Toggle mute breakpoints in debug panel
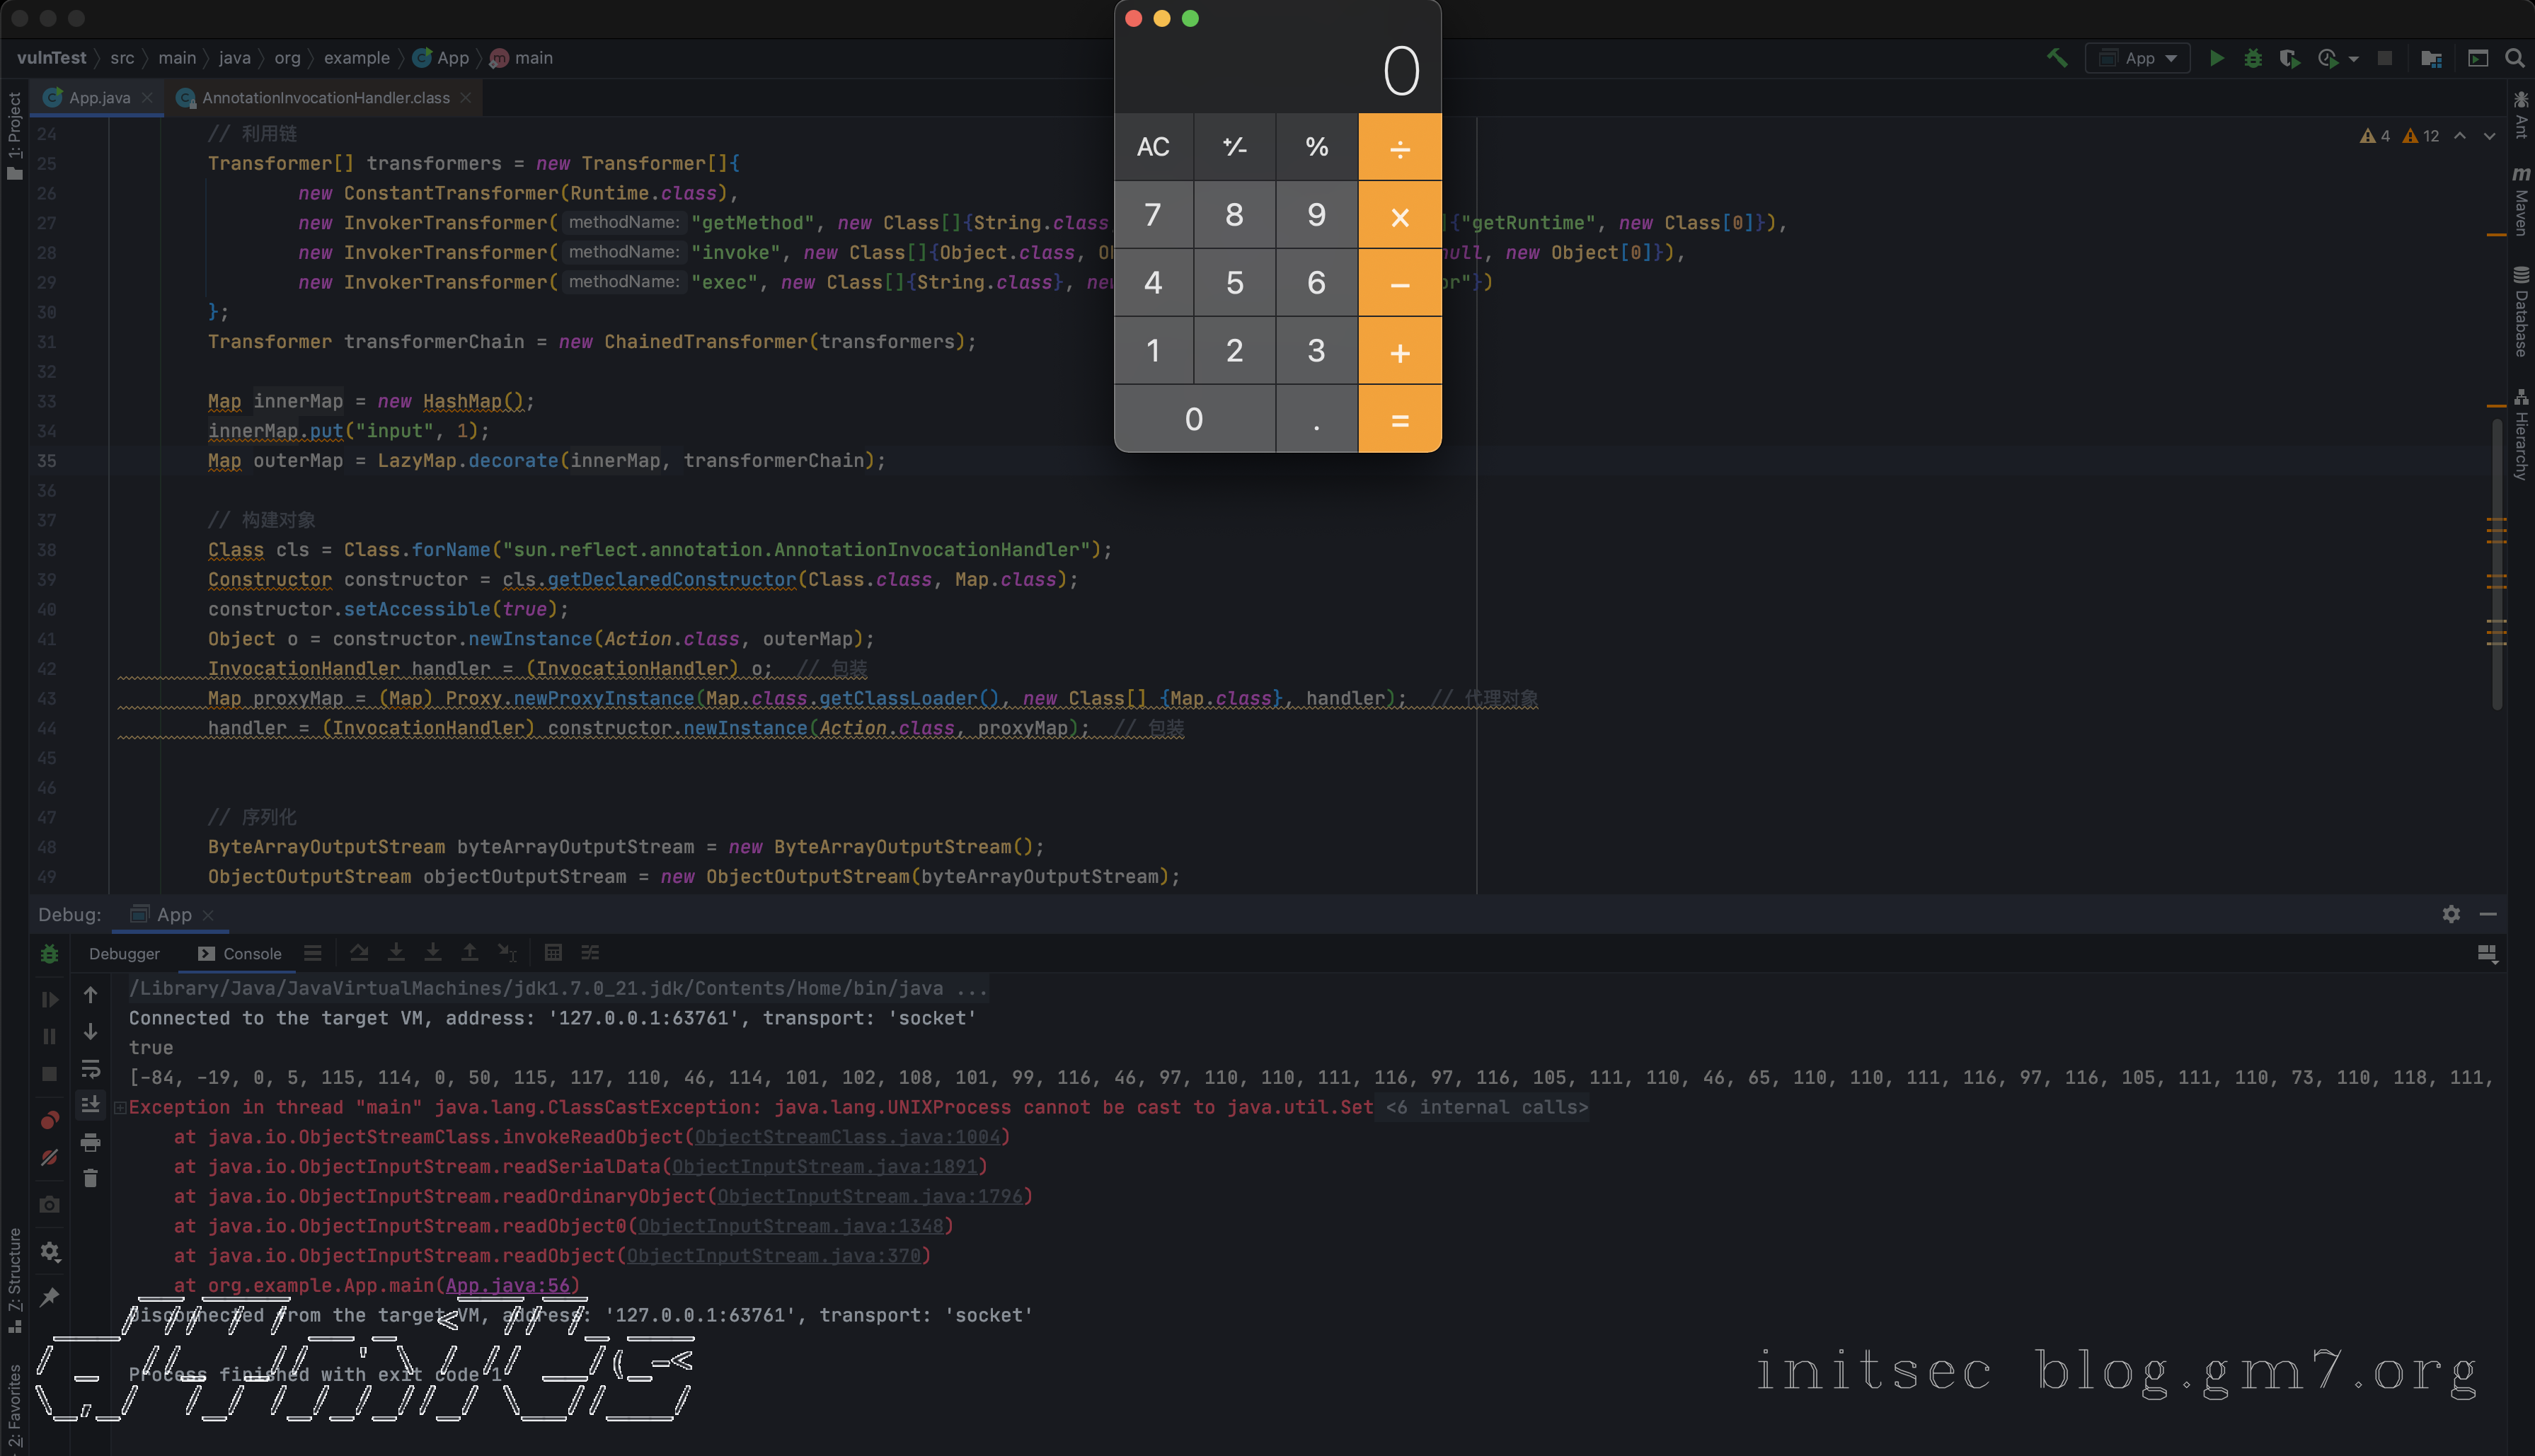Image resolution: width=2535 pixels, height=1456 pixels. click(49, 1158)
